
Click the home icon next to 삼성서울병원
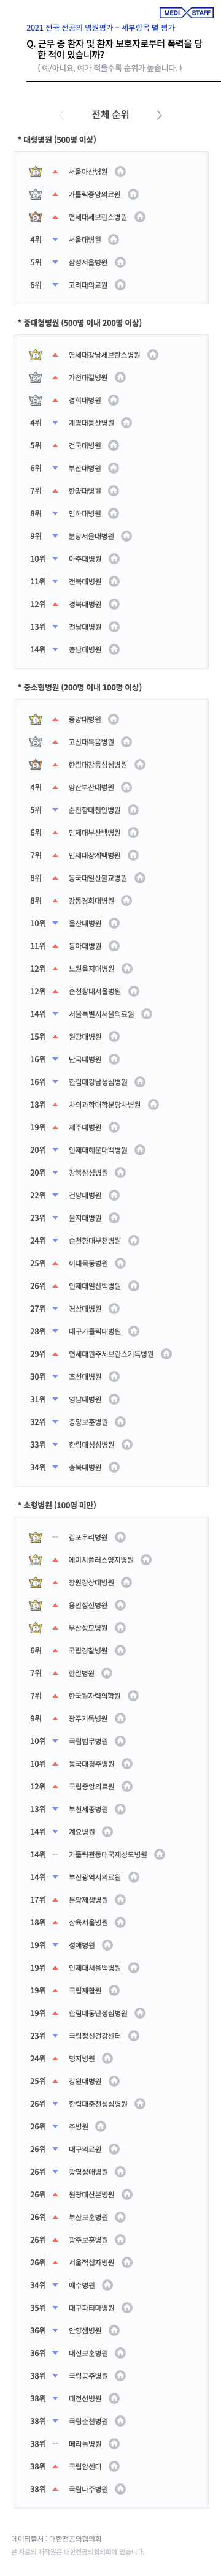120,262
